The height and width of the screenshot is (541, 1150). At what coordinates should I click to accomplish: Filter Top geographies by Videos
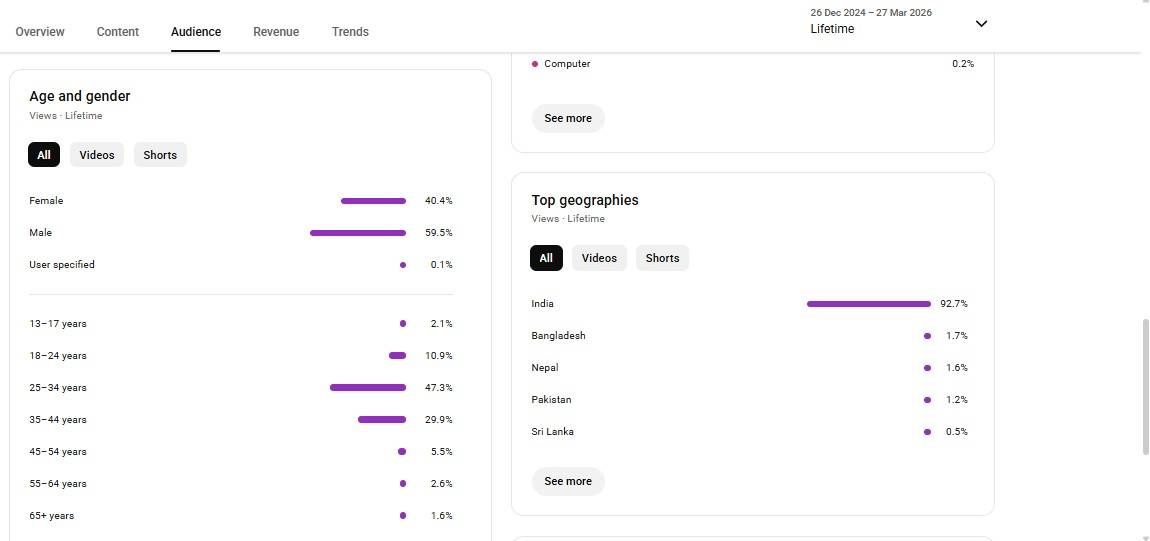coord(599,258)
